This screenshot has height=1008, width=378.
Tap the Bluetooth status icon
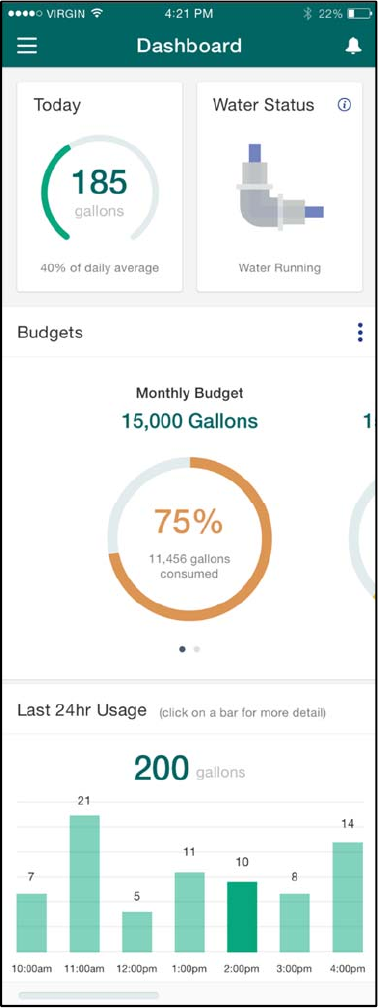(308, 13)
